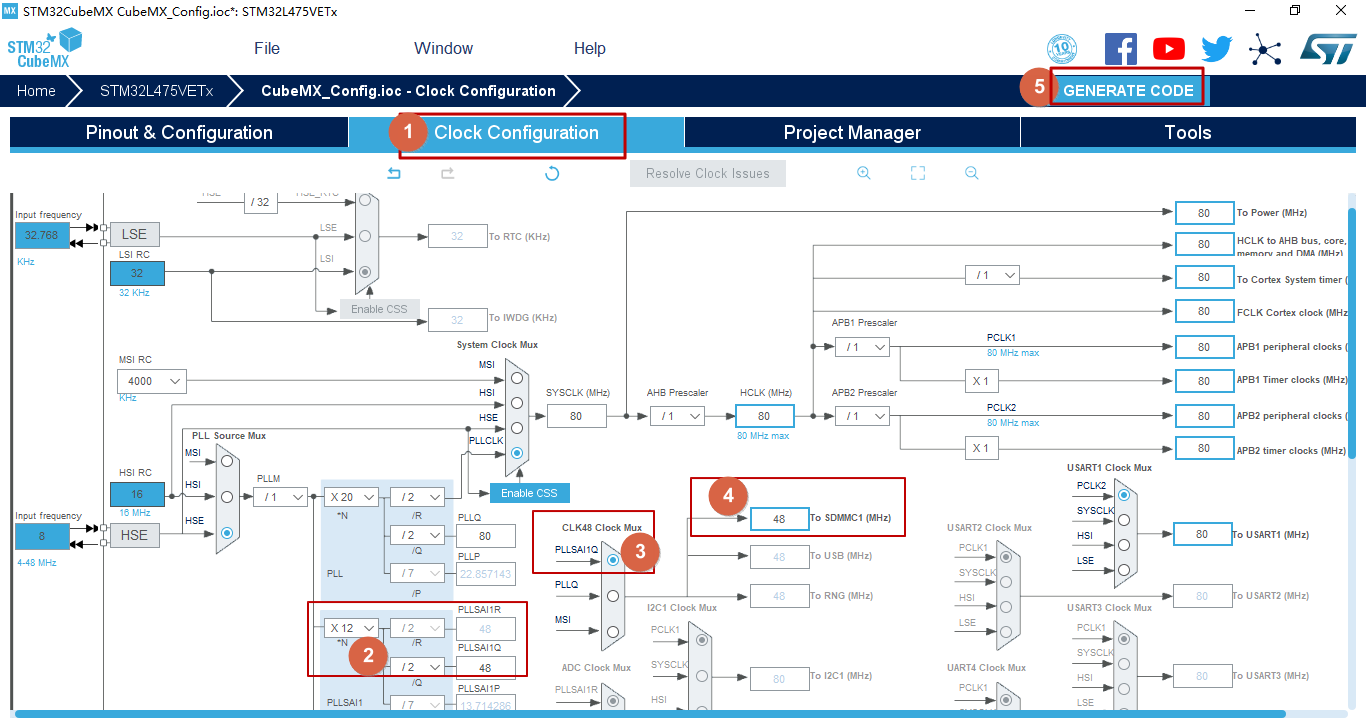Zoom in on the clock diagram
This screenshot has width=1366, height=728.
(864, 173)
